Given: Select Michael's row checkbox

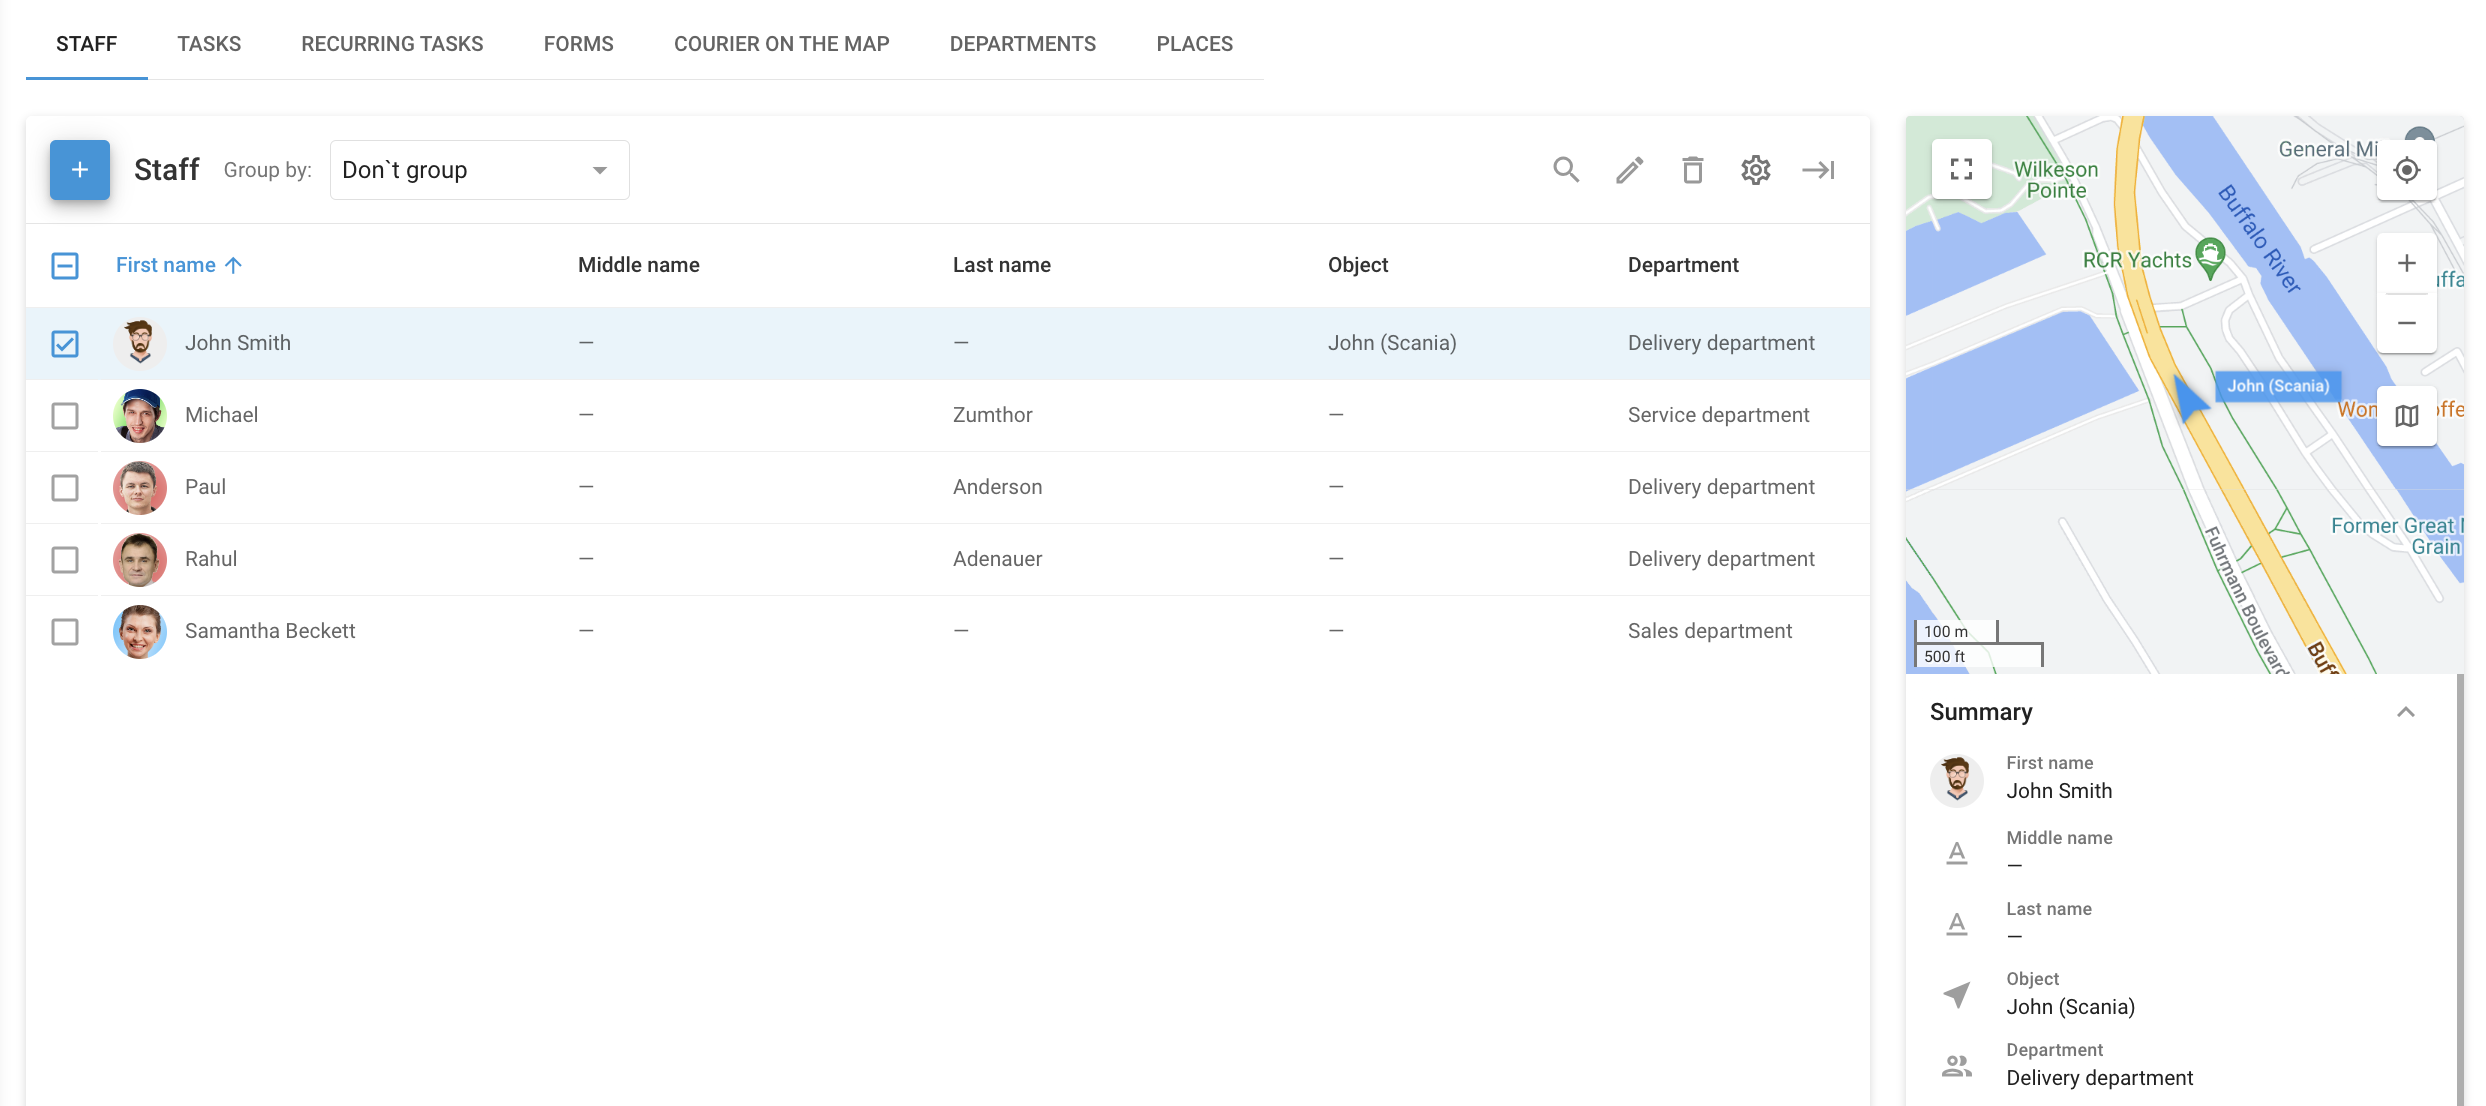Looking at the screenshot, I should tap(65, 416).
